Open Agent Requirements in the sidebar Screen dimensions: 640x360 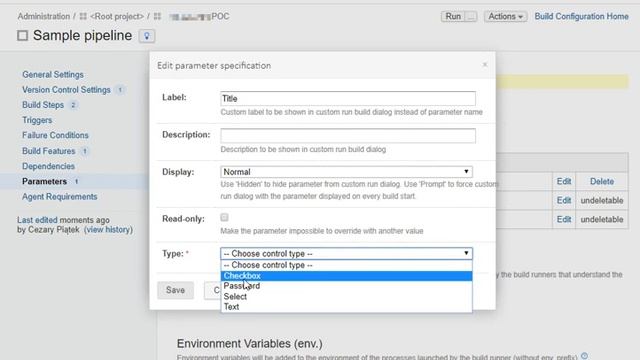pyautogui.click(x=60, y=197)
